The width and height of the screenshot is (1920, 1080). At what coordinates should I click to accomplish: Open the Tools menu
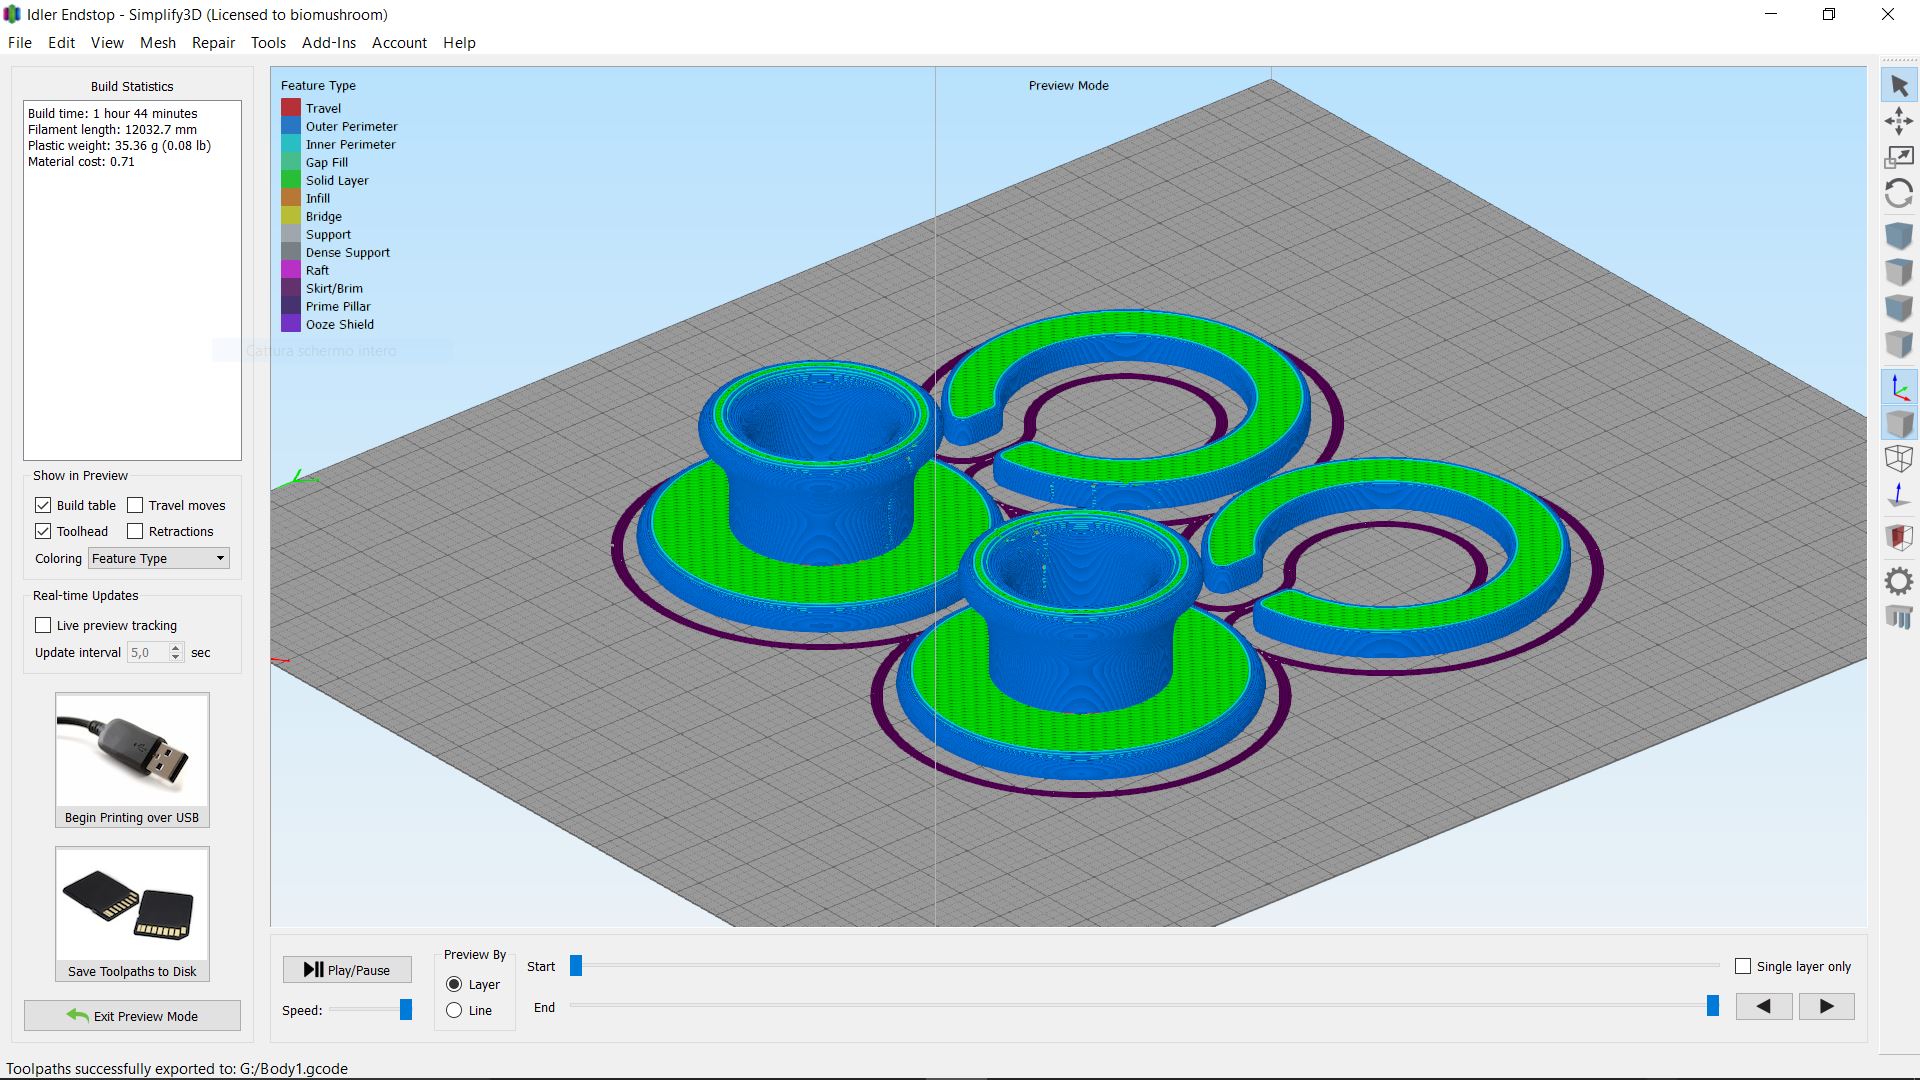pos(268,43)
